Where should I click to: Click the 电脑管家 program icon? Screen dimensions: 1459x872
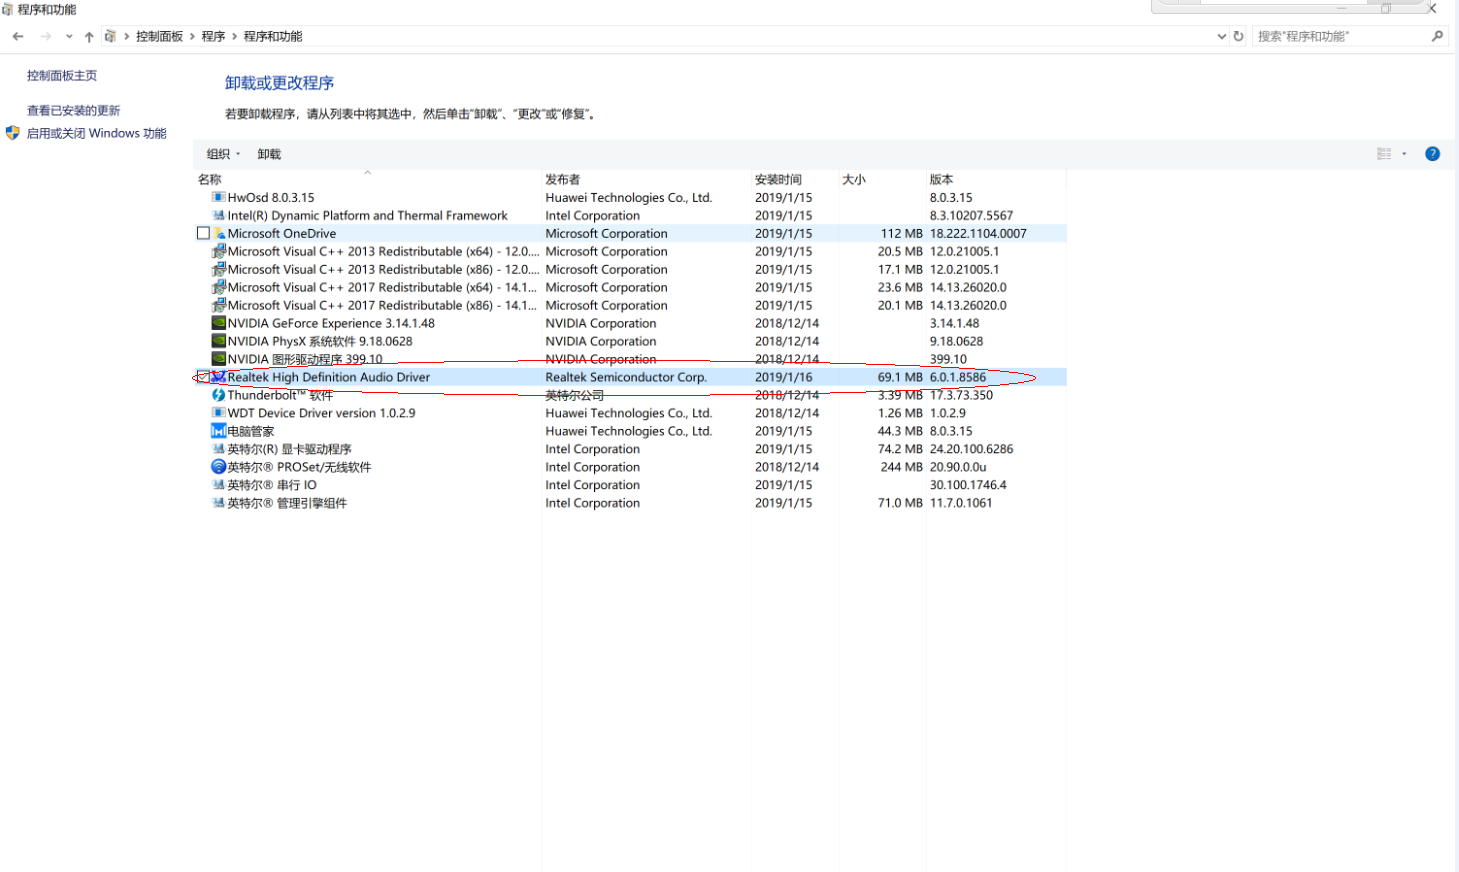point(218,431)
